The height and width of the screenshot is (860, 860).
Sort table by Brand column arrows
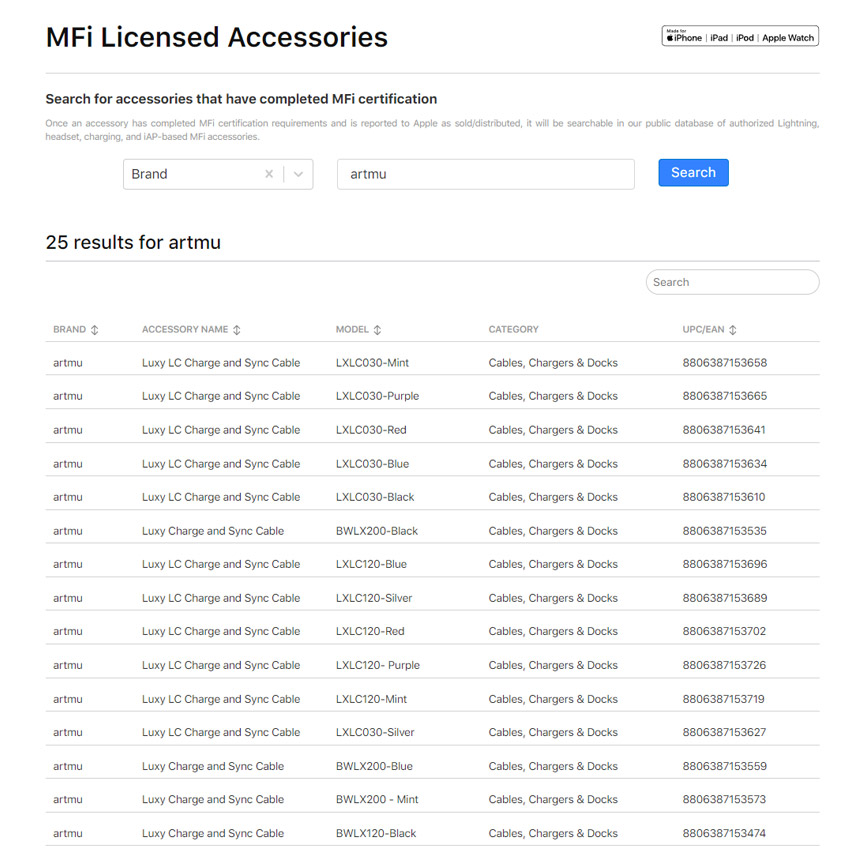point(94,330)
